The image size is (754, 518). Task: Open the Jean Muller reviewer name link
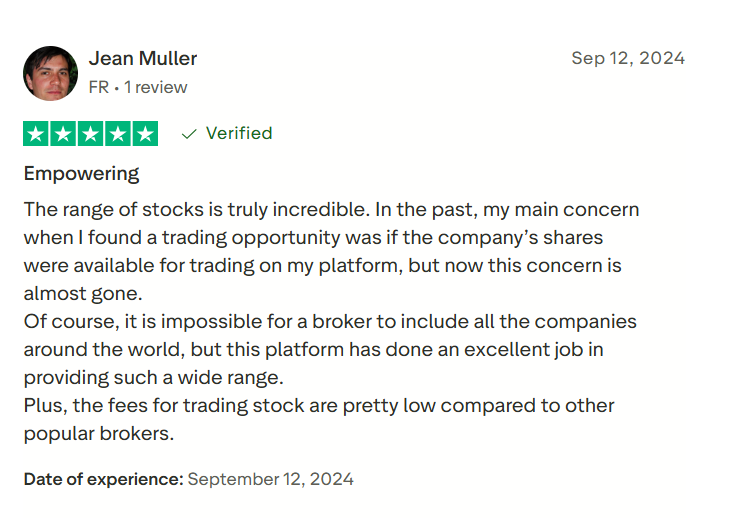(x=143, y=58)
